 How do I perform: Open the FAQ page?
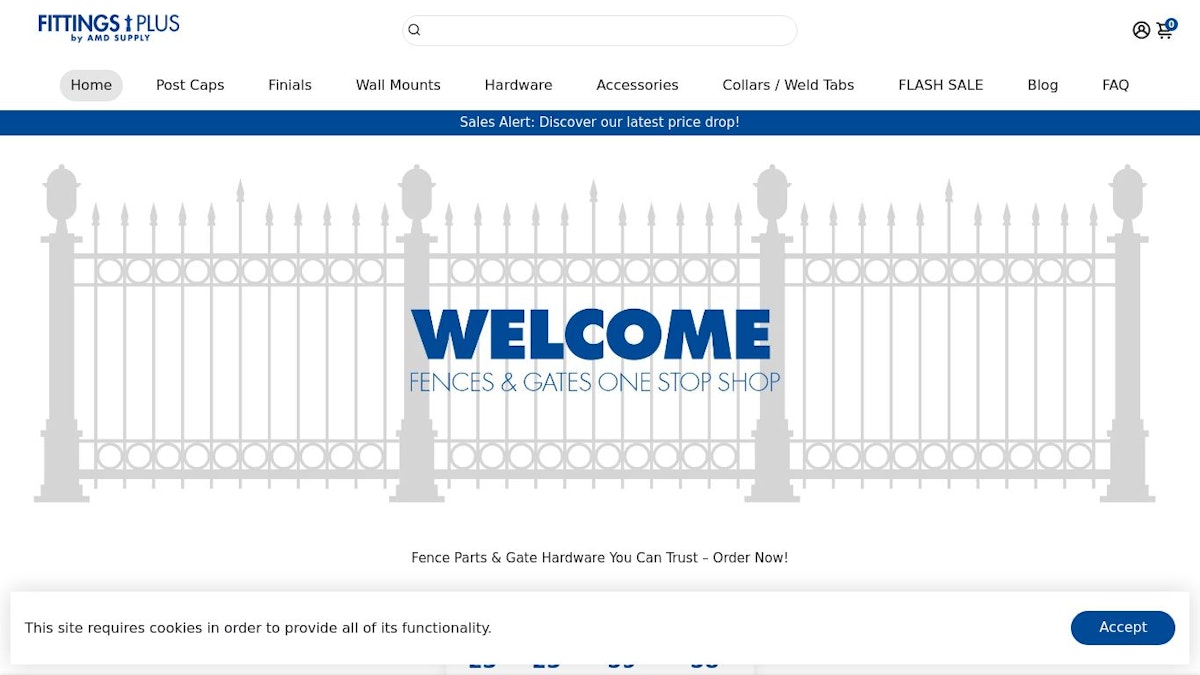pos(1115,85)
